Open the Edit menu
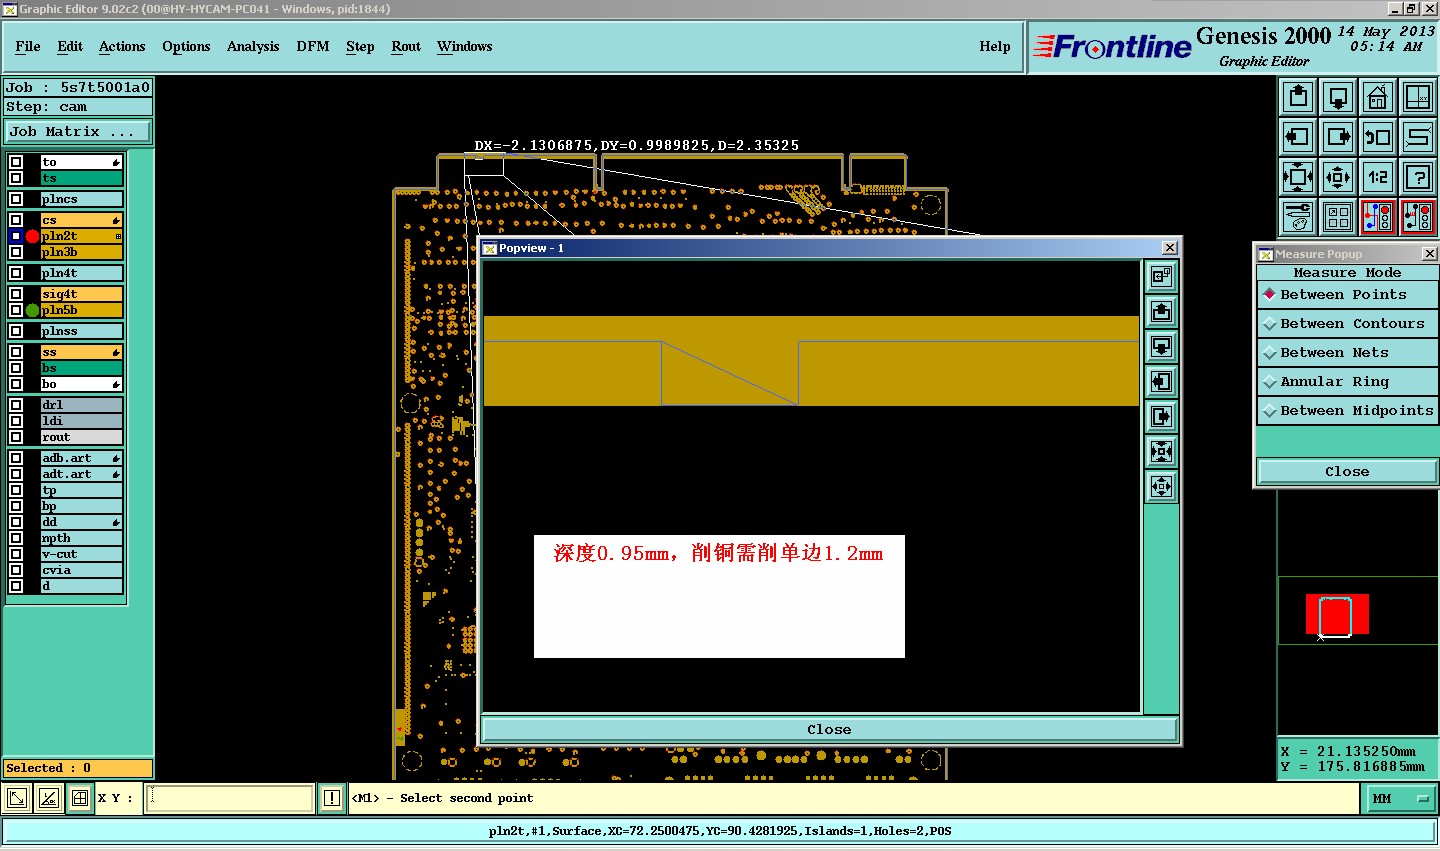This screenshot has width=1440, height=851. (x=70, y=46)
